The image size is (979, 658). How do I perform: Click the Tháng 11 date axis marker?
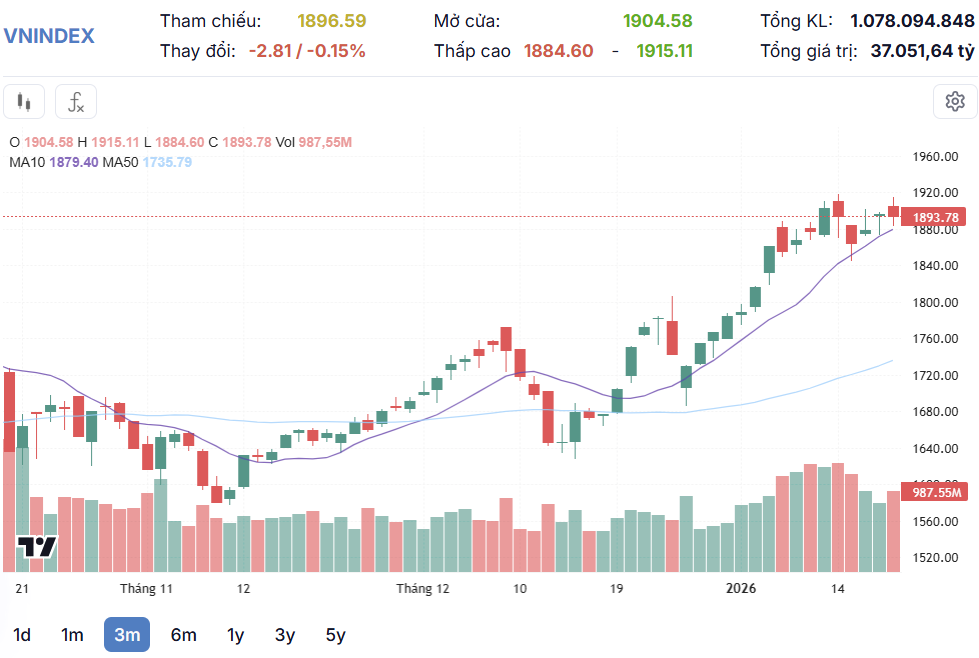point(146,589)
